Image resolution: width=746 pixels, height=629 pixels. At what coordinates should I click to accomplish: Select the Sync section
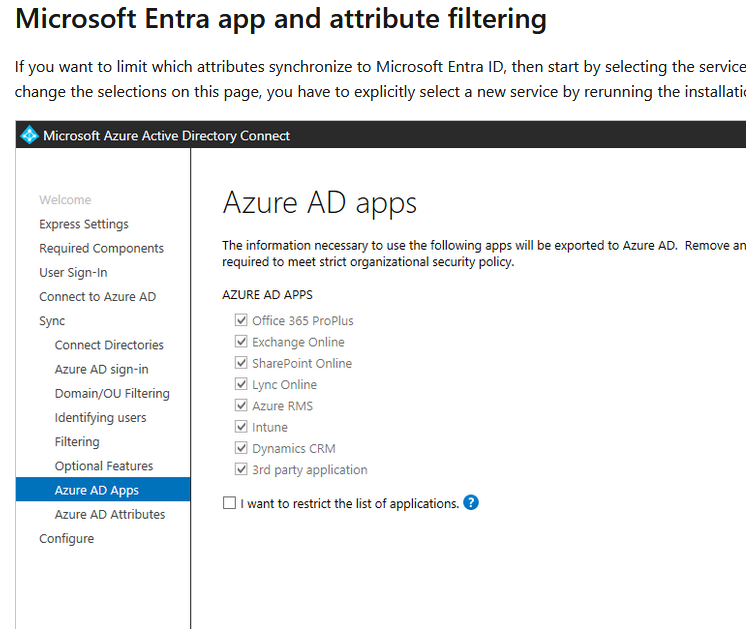[x=52, y=321]
